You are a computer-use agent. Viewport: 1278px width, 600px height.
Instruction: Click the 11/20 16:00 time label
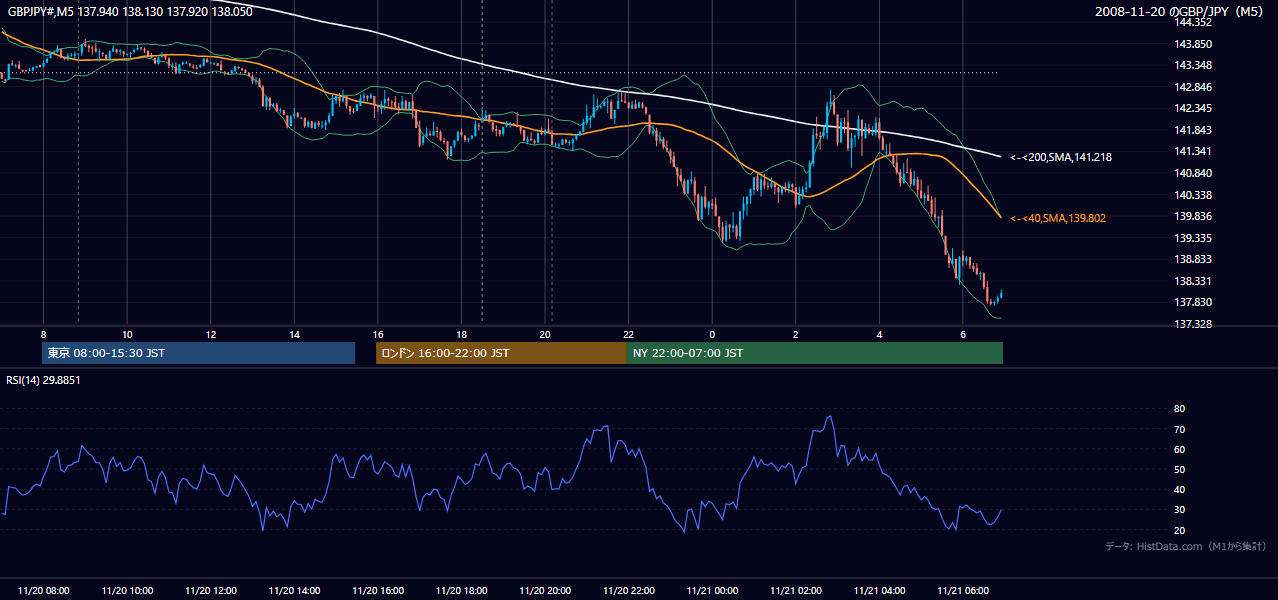click(x=378, y=591)
